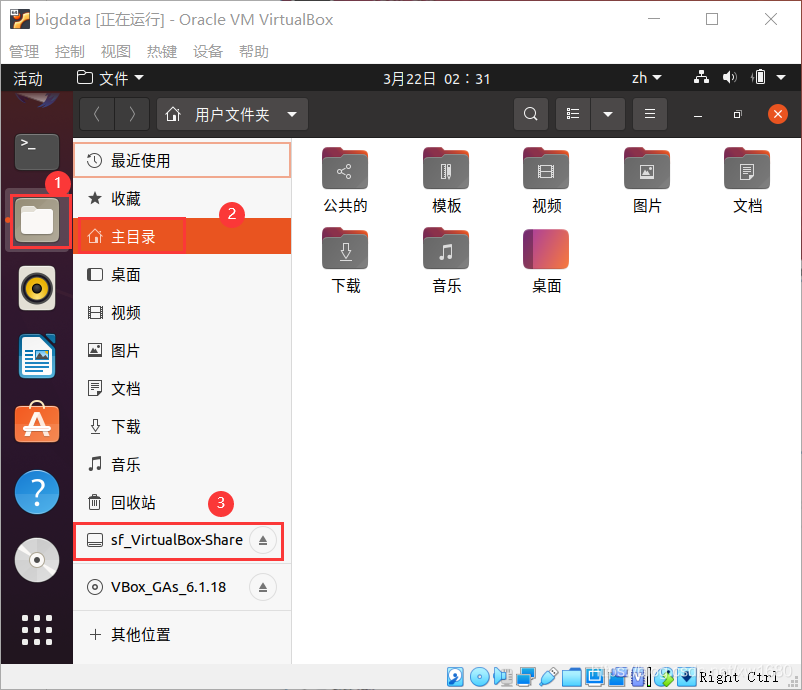
Task: Open the 文档 folder in main pane
Action: 747,181
